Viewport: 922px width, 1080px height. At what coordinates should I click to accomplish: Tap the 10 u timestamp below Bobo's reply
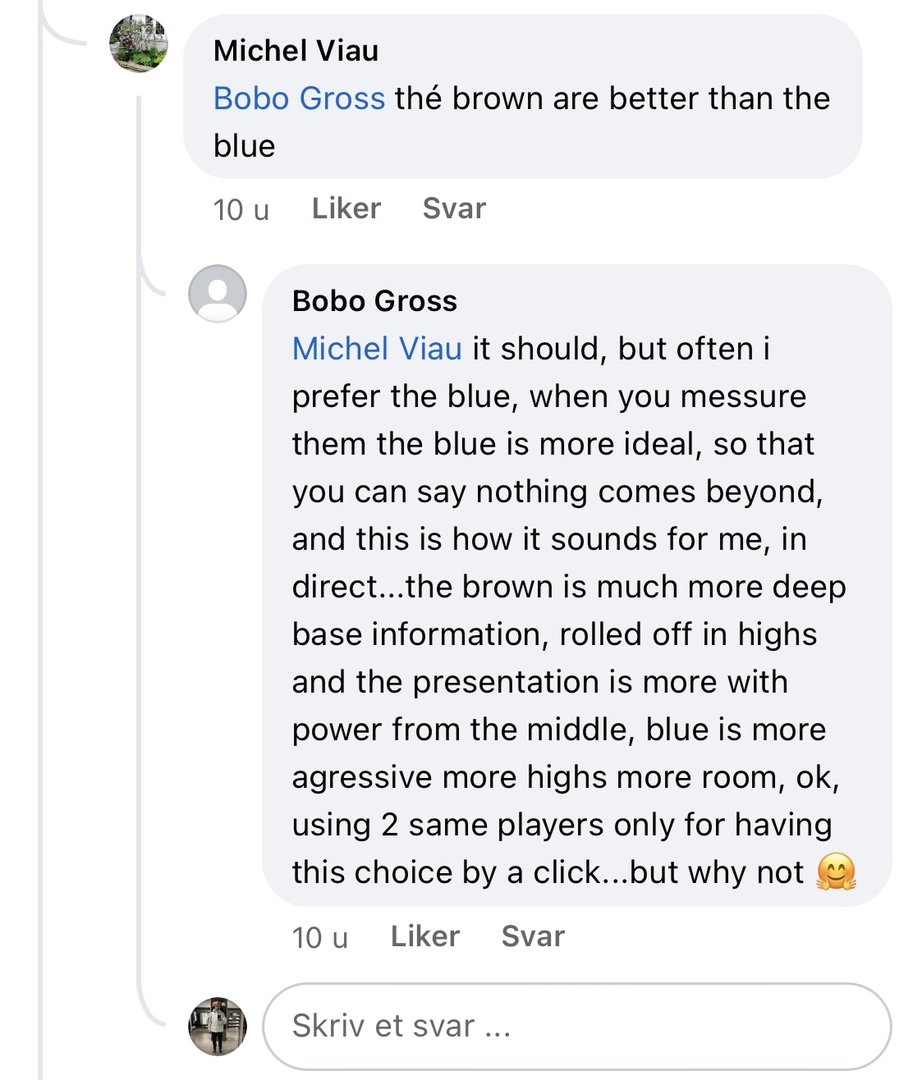click(320, 937)
